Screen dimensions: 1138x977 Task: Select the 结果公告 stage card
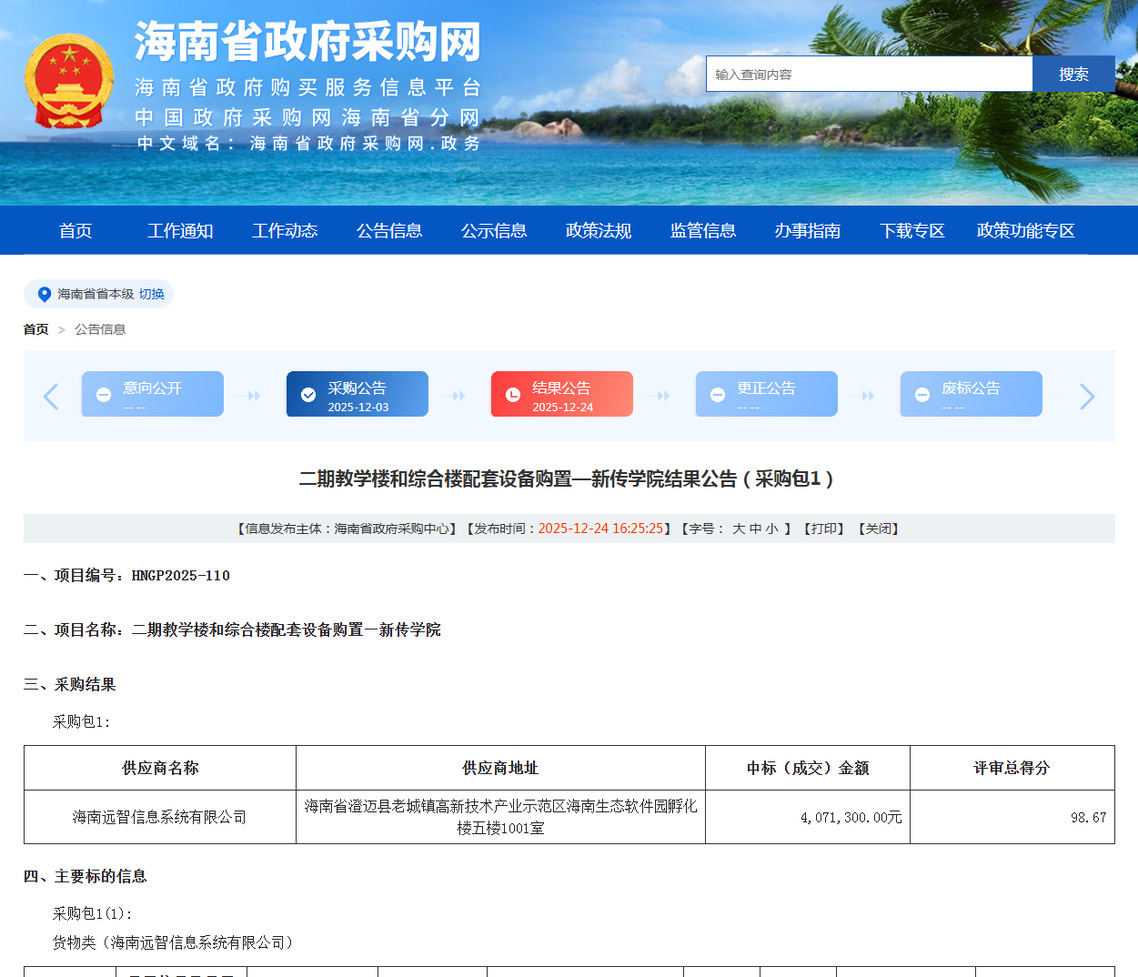562,395
